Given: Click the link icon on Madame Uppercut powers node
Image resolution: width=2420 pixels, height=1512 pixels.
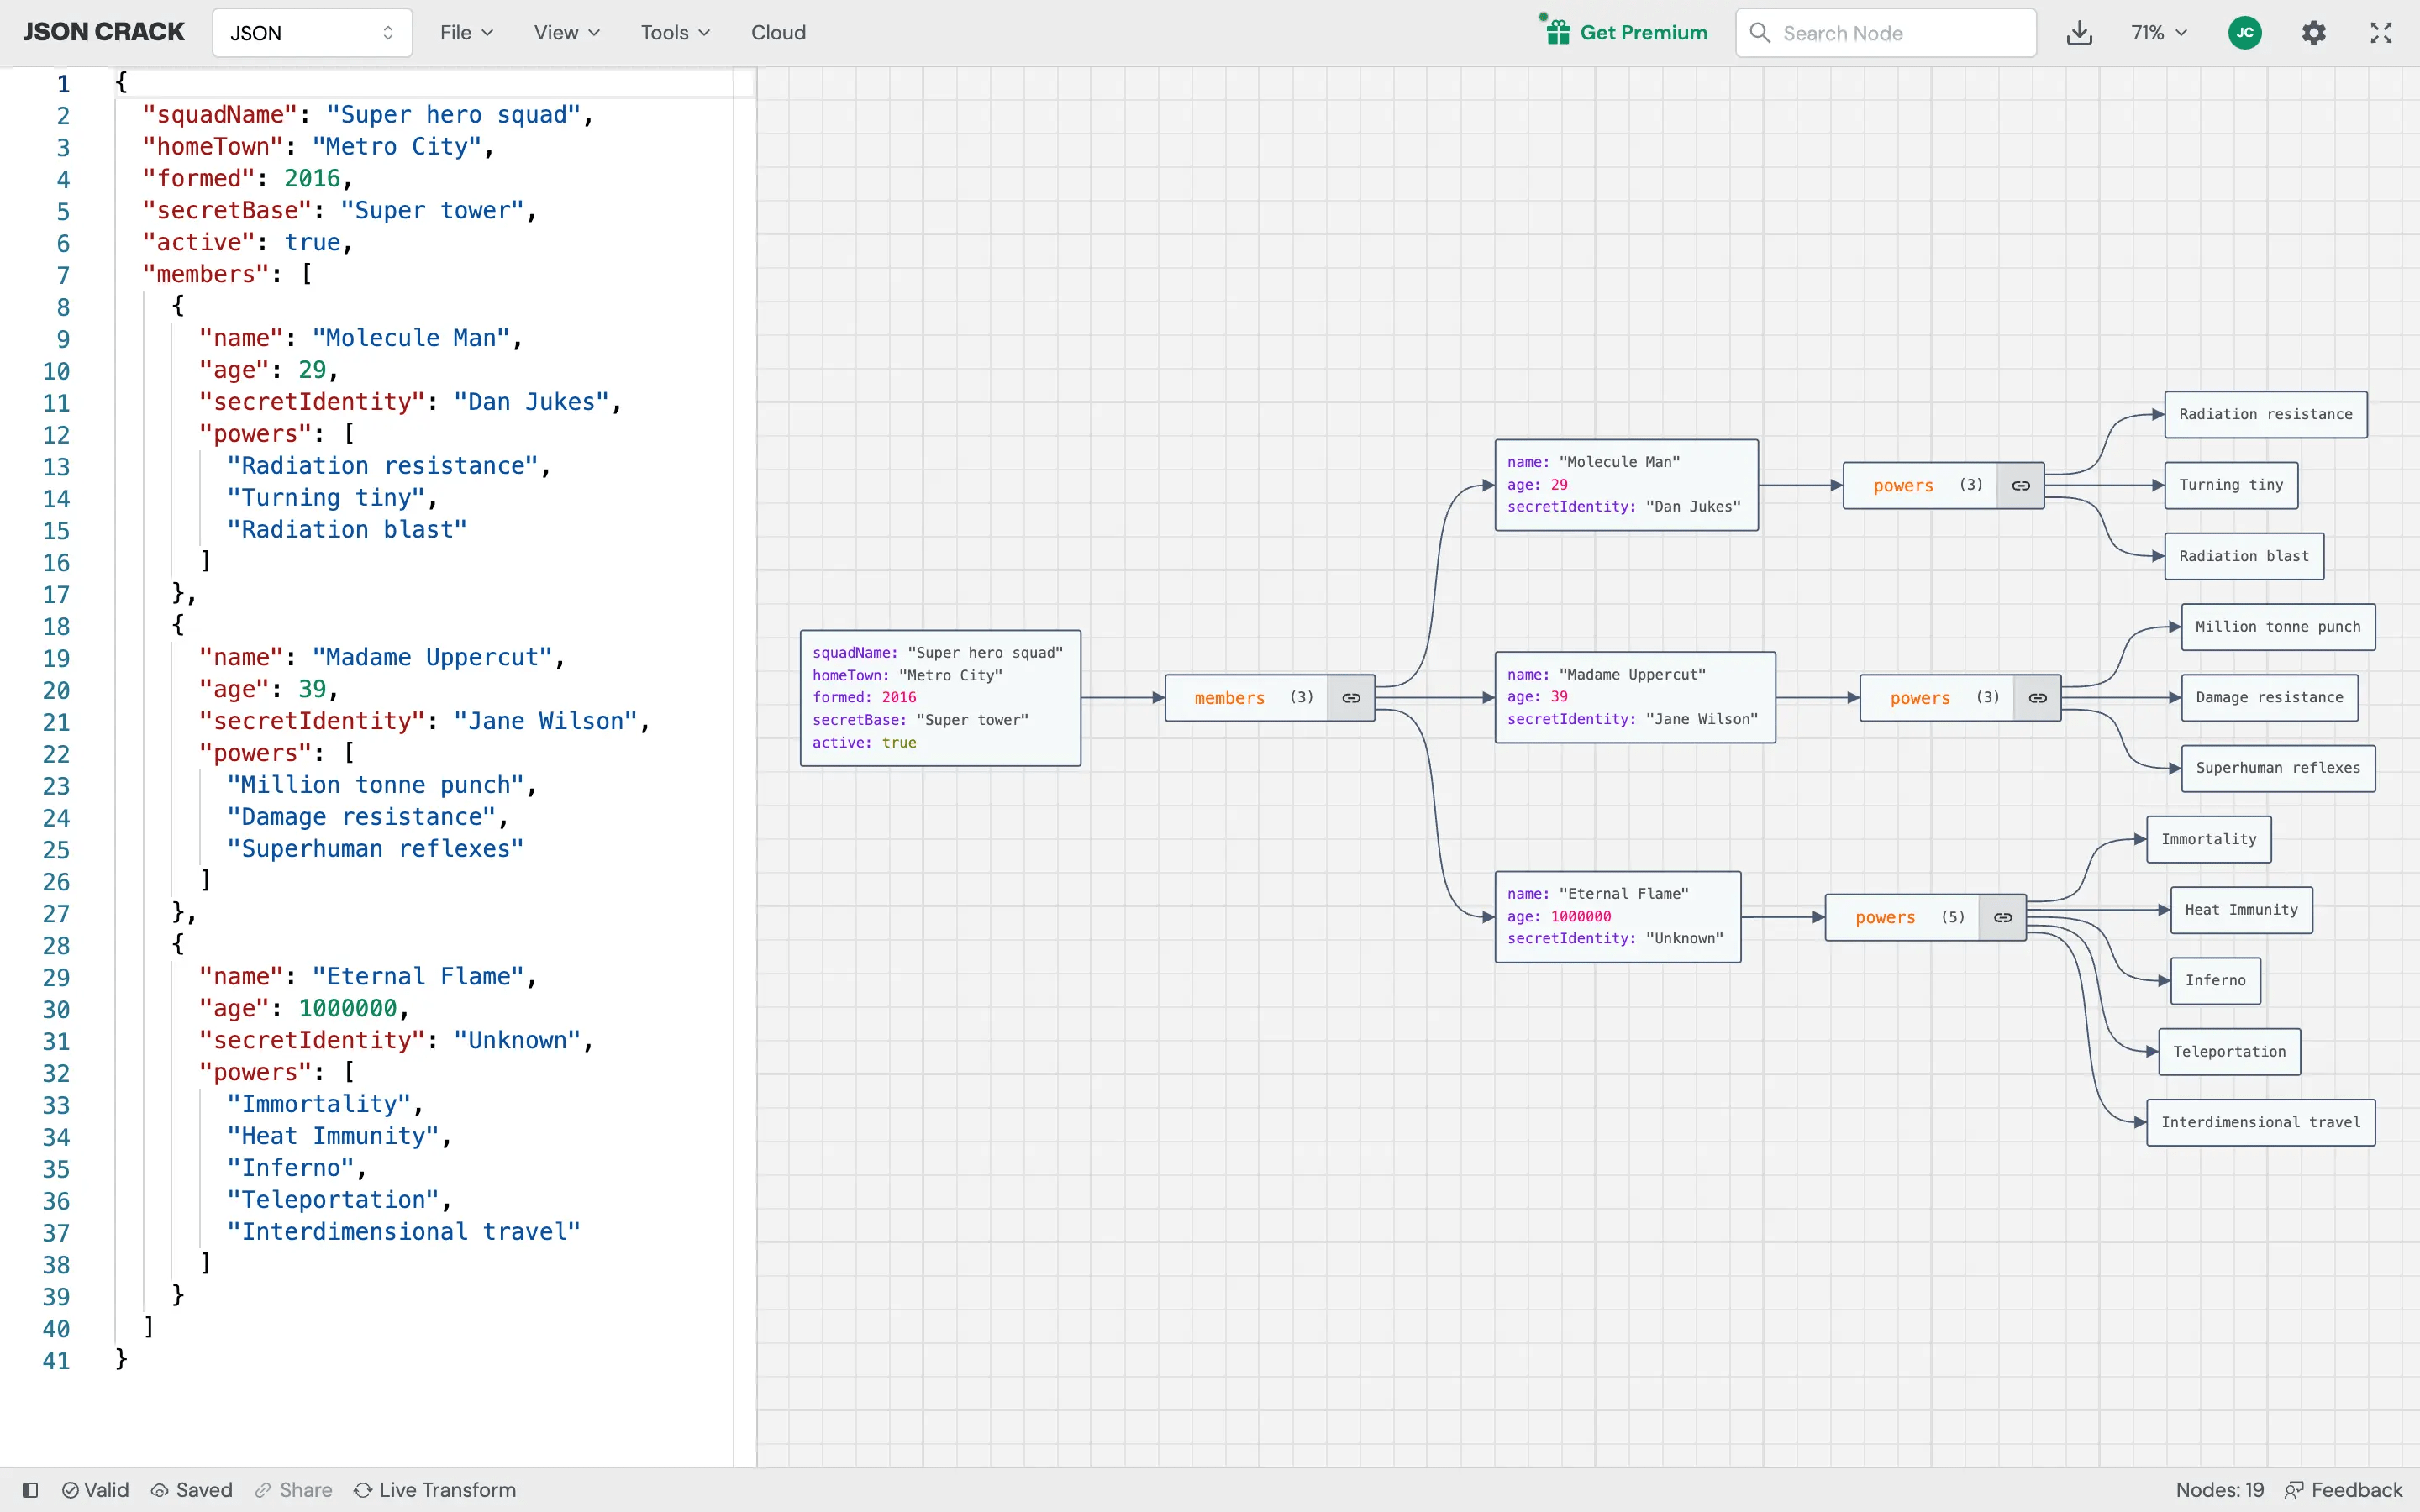Looking at the screenshot, I should click(2037, 696).
